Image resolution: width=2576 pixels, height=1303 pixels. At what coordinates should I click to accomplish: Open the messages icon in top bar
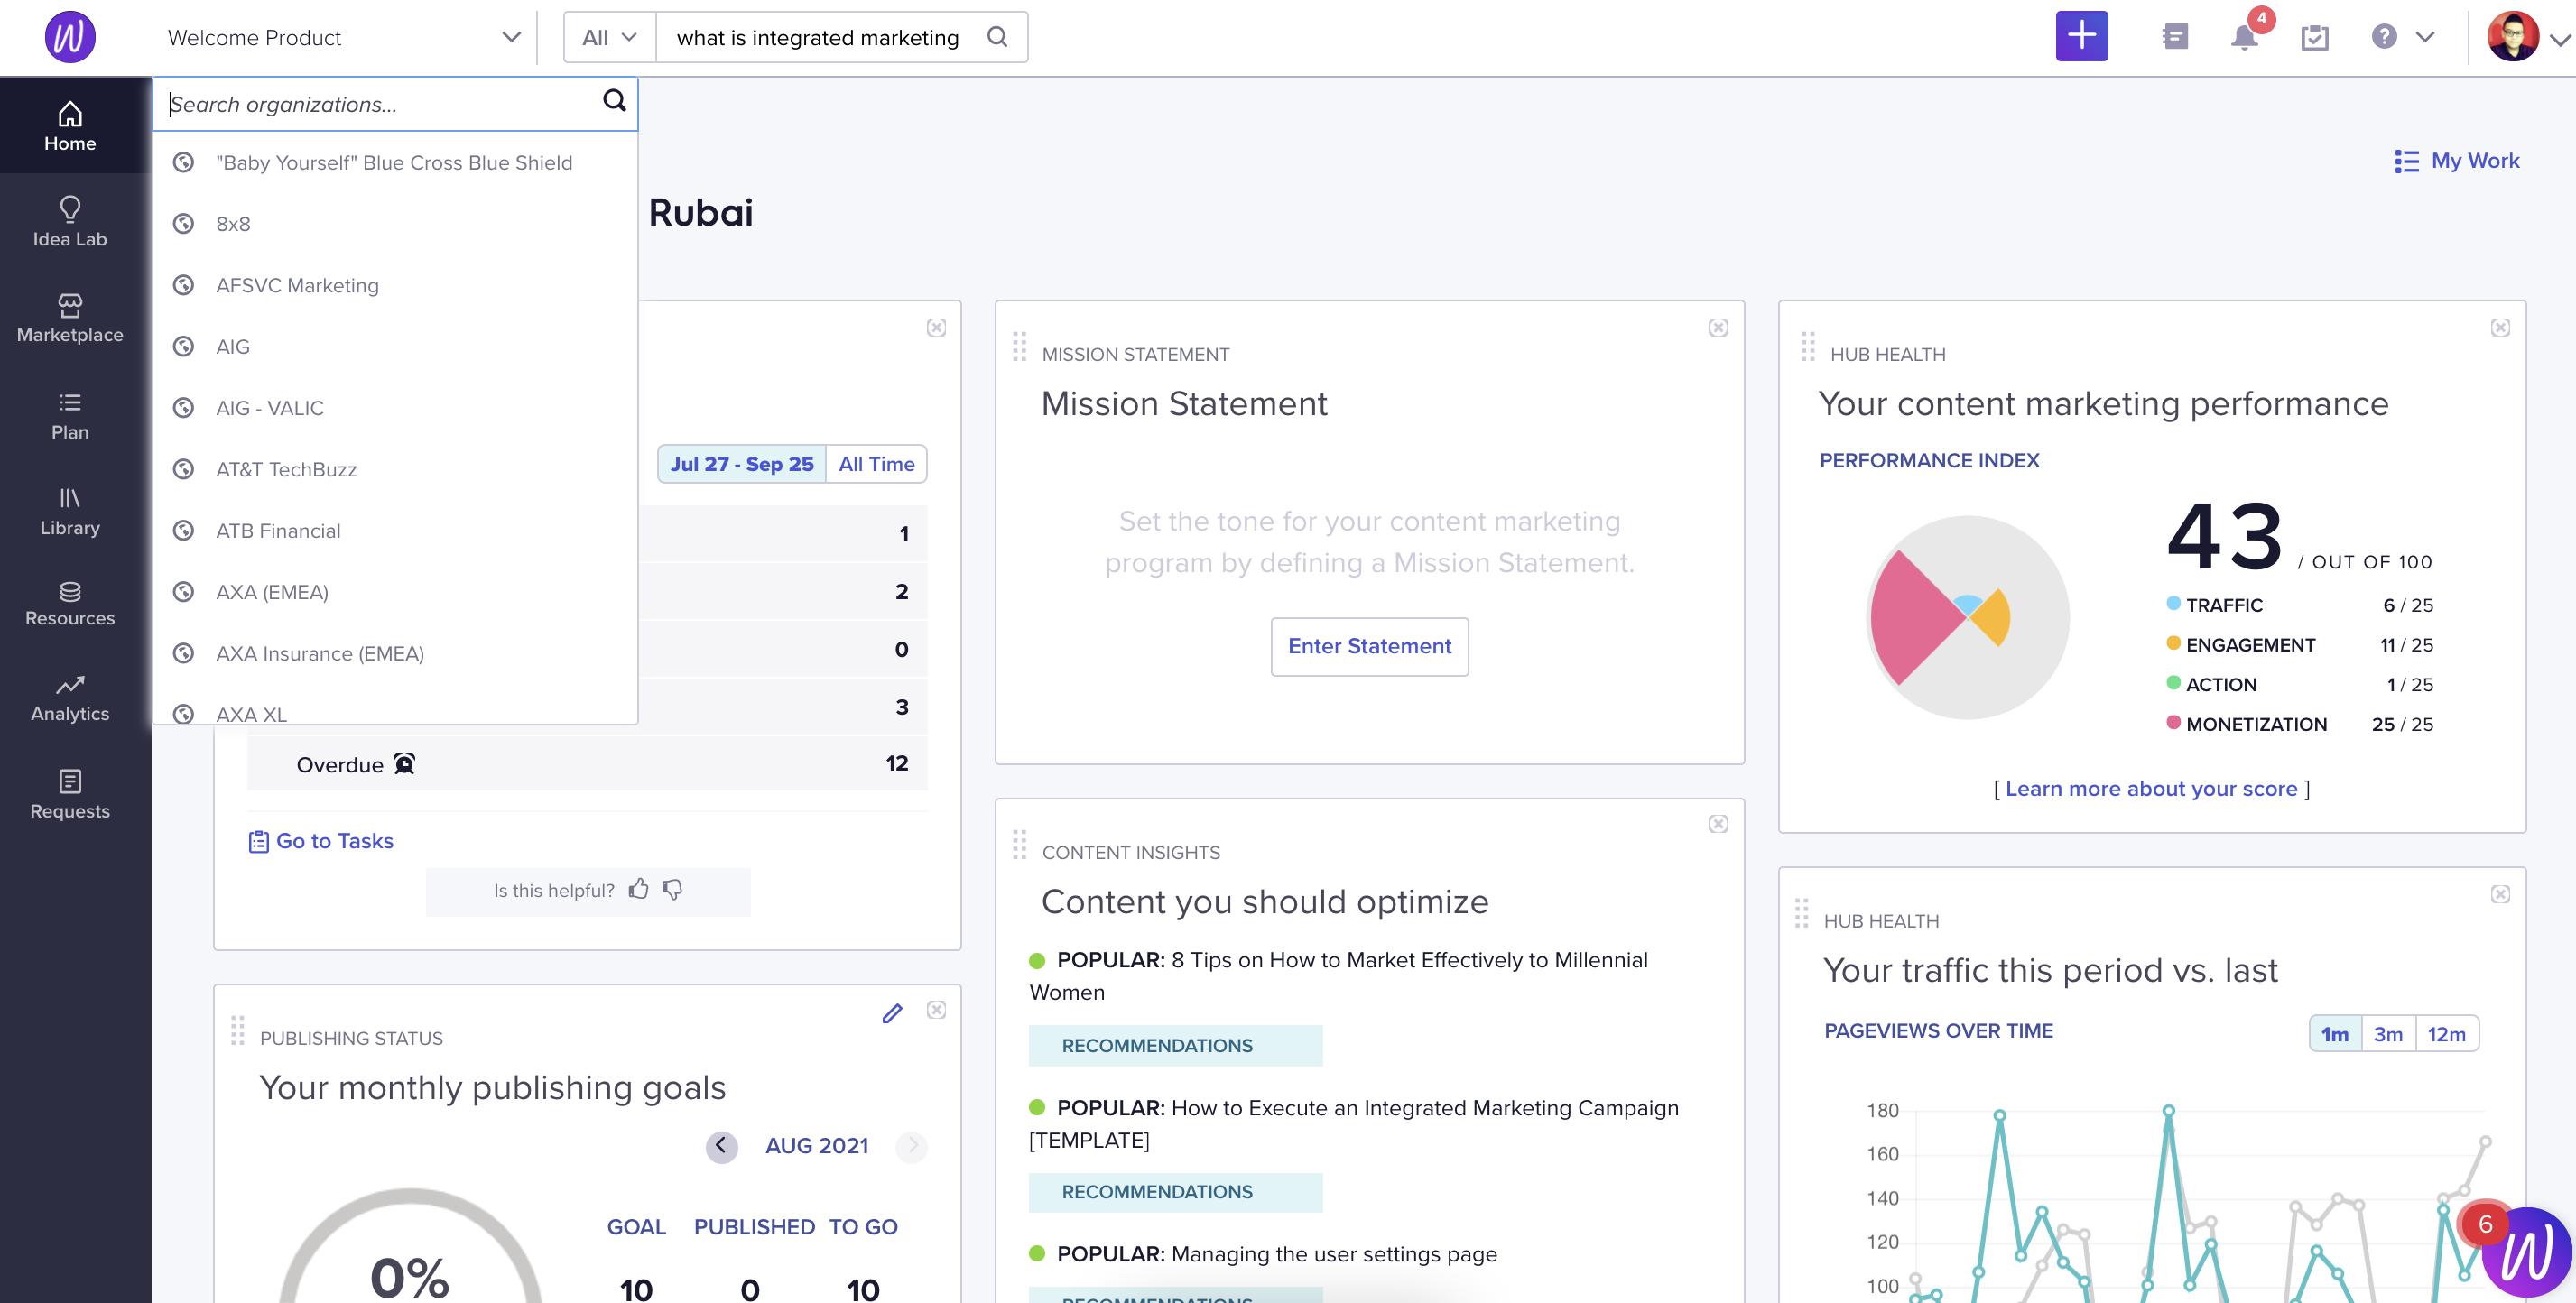point(2173,37)
